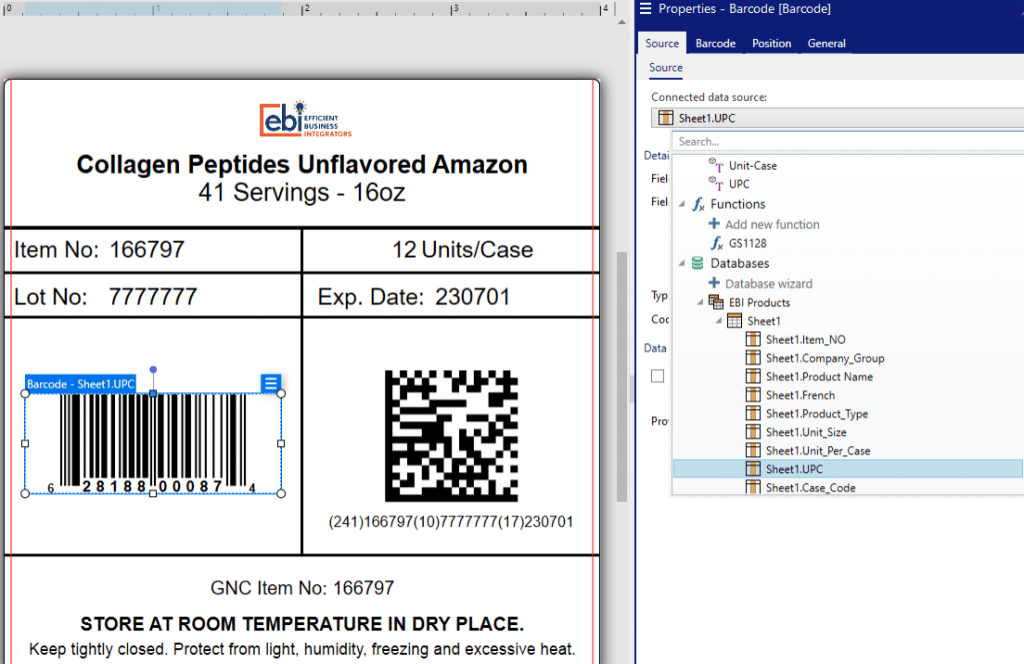Open the Database wizard
Image resolution: width=1024 pixels, height=664 pixels.
[x=769, y=284]
